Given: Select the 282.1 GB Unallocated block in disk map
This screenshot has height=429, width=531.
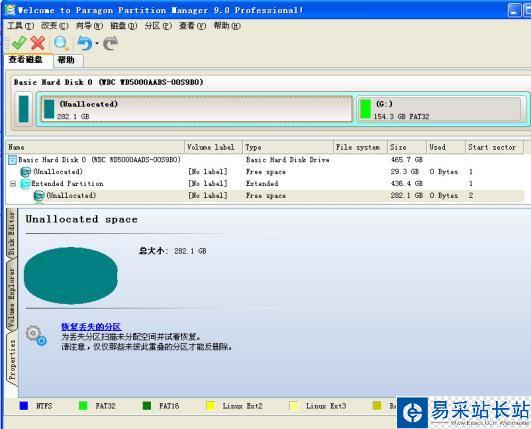Looking at the screenshot, I should [197, 109].
